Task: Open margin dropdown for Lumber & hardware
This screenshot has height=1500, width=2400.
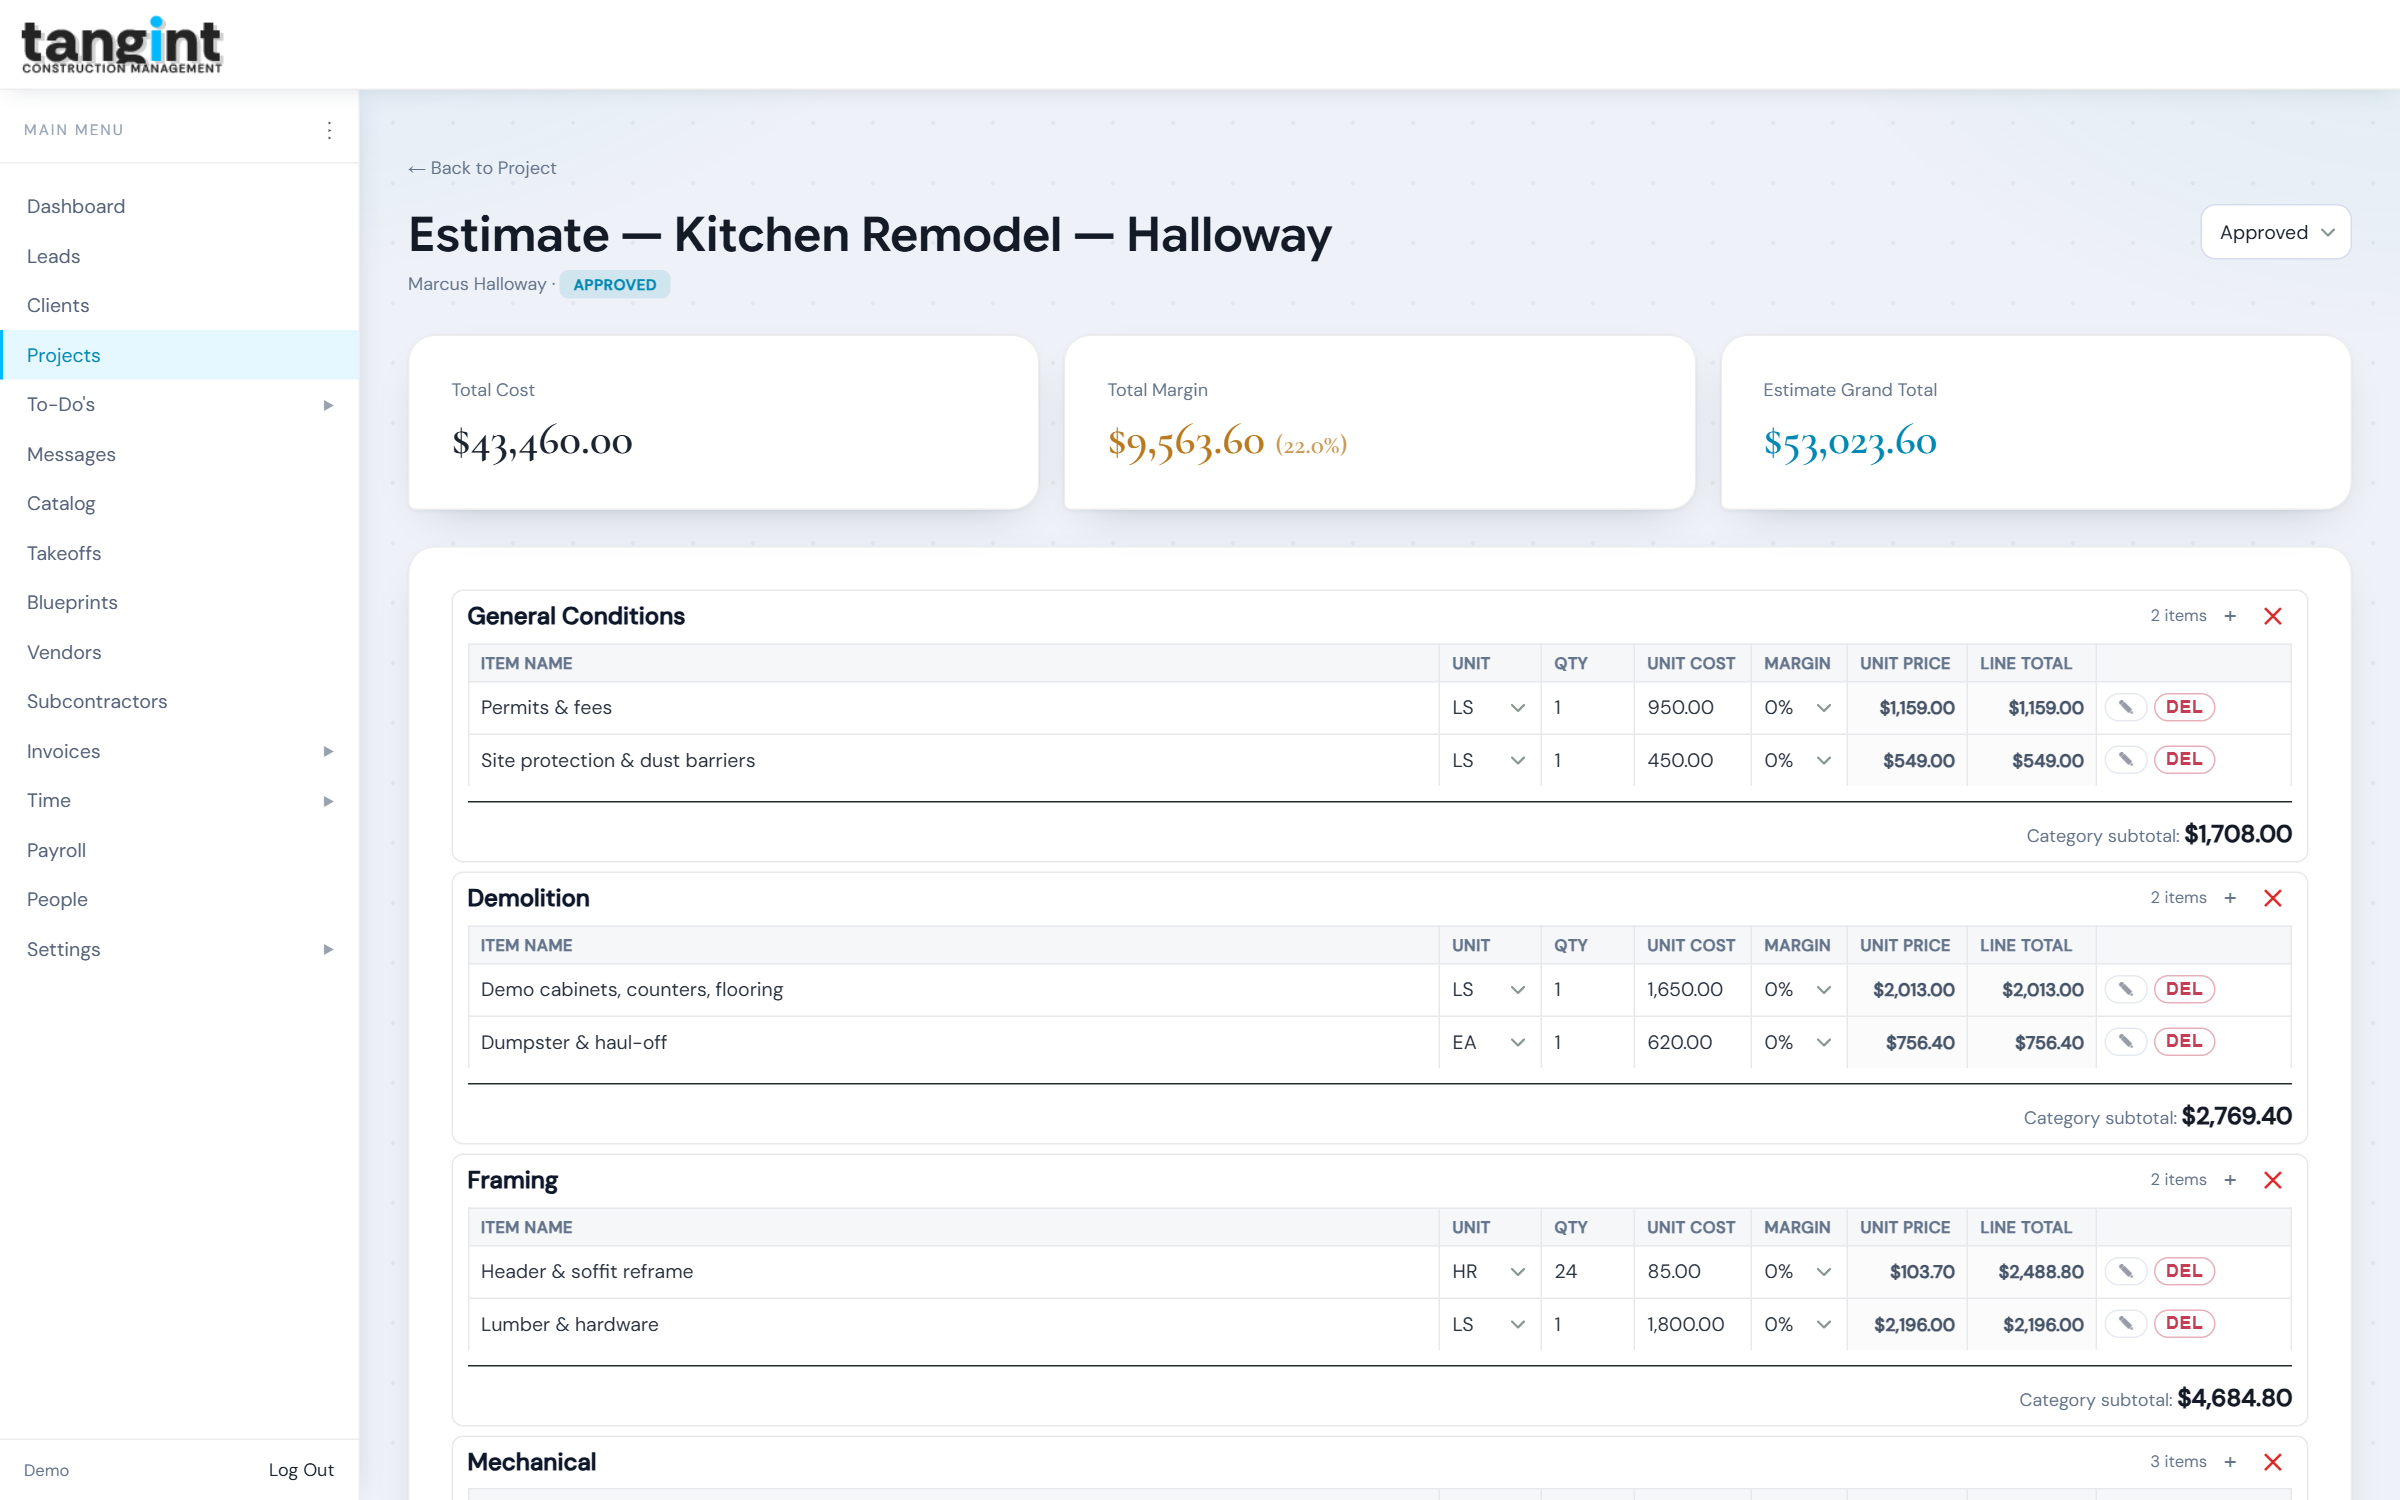Action: [x=1798, y=1324]
